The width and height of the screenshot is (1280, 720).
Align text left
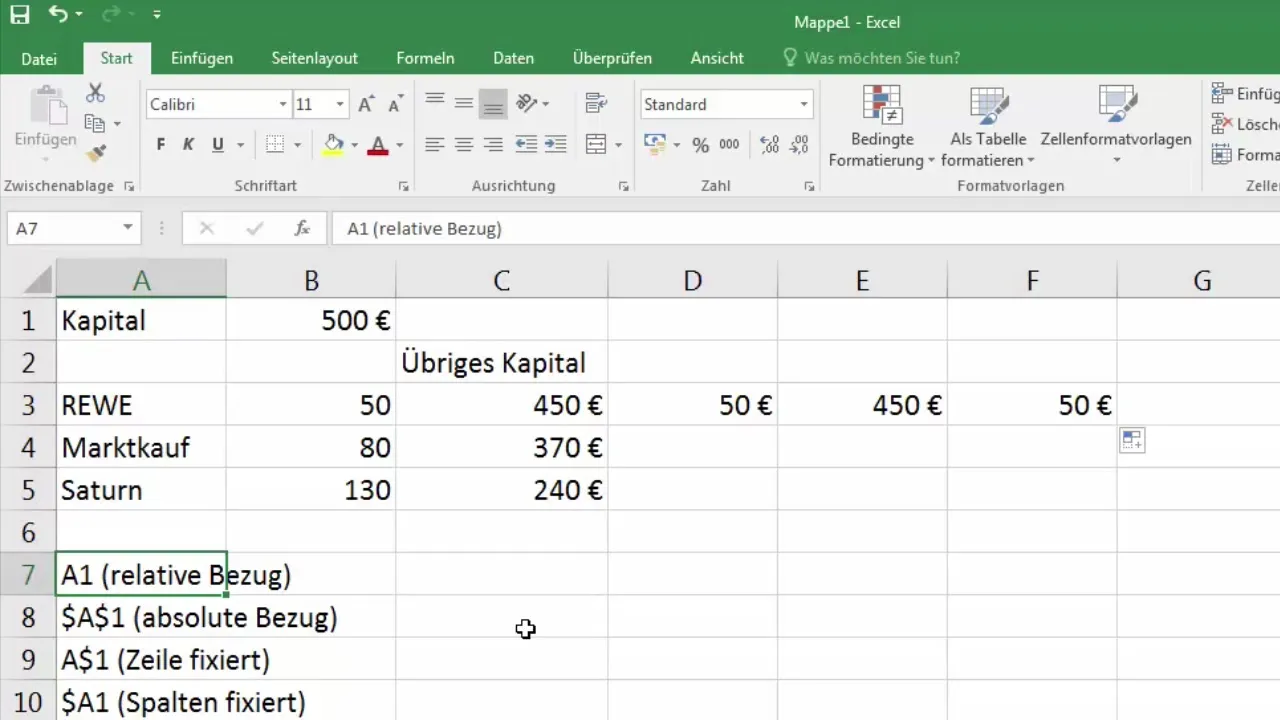tap(434, 145)
